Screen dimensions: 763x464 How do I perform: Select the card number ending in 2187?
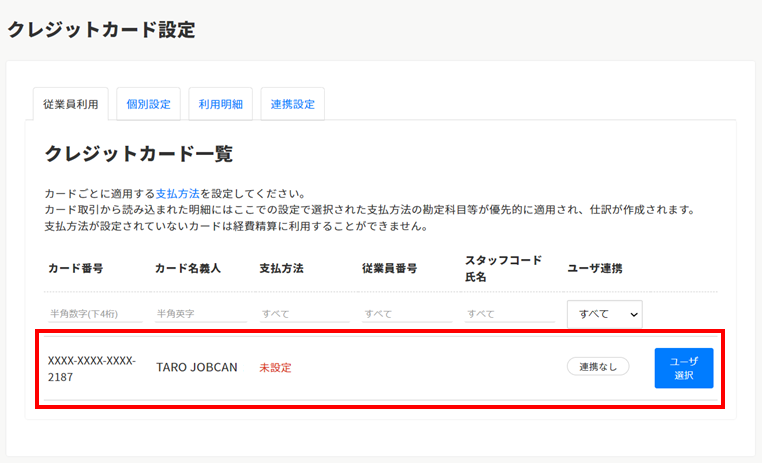pos(92,367)
